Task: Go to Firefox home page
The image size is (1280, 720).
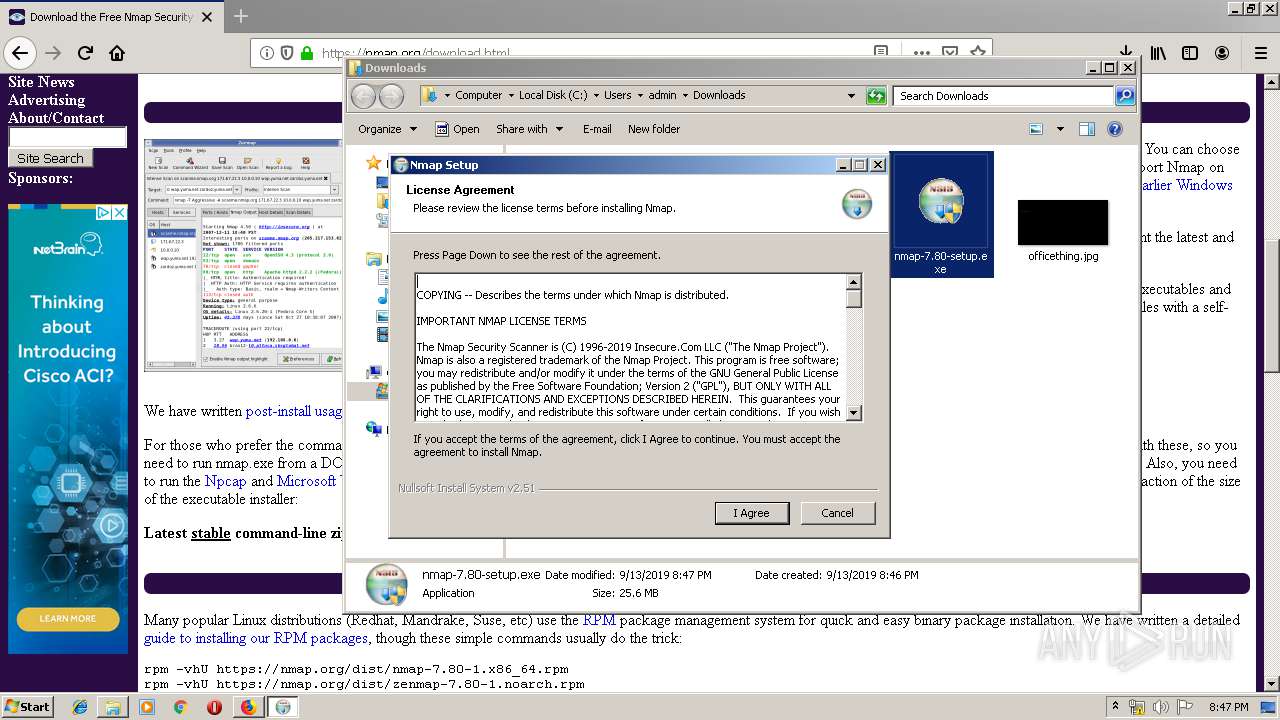Action: pyautogui.click(x=117, y=53)
